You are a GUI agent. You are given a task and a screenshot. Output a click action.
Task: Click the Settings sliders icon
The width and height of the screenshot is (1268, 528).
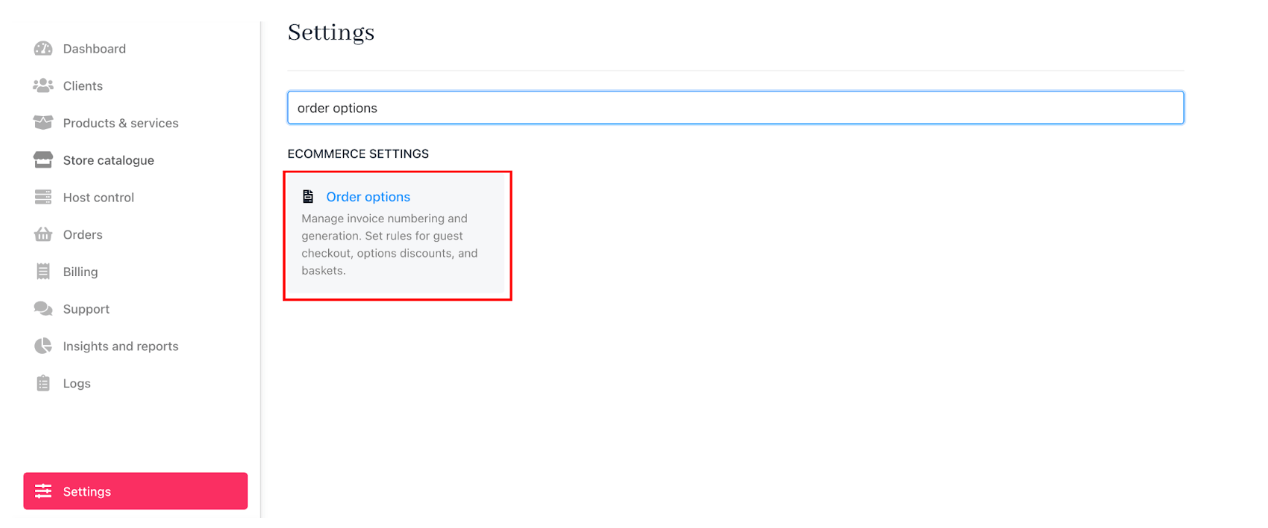43,491
